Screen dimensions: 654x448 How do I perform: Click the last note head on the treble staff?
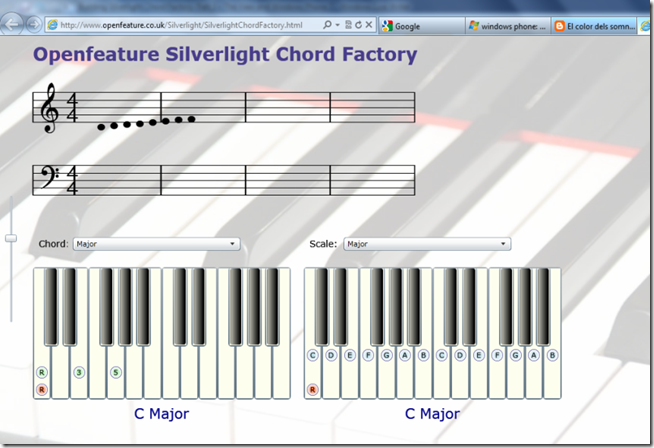click(x=191, y=119)
